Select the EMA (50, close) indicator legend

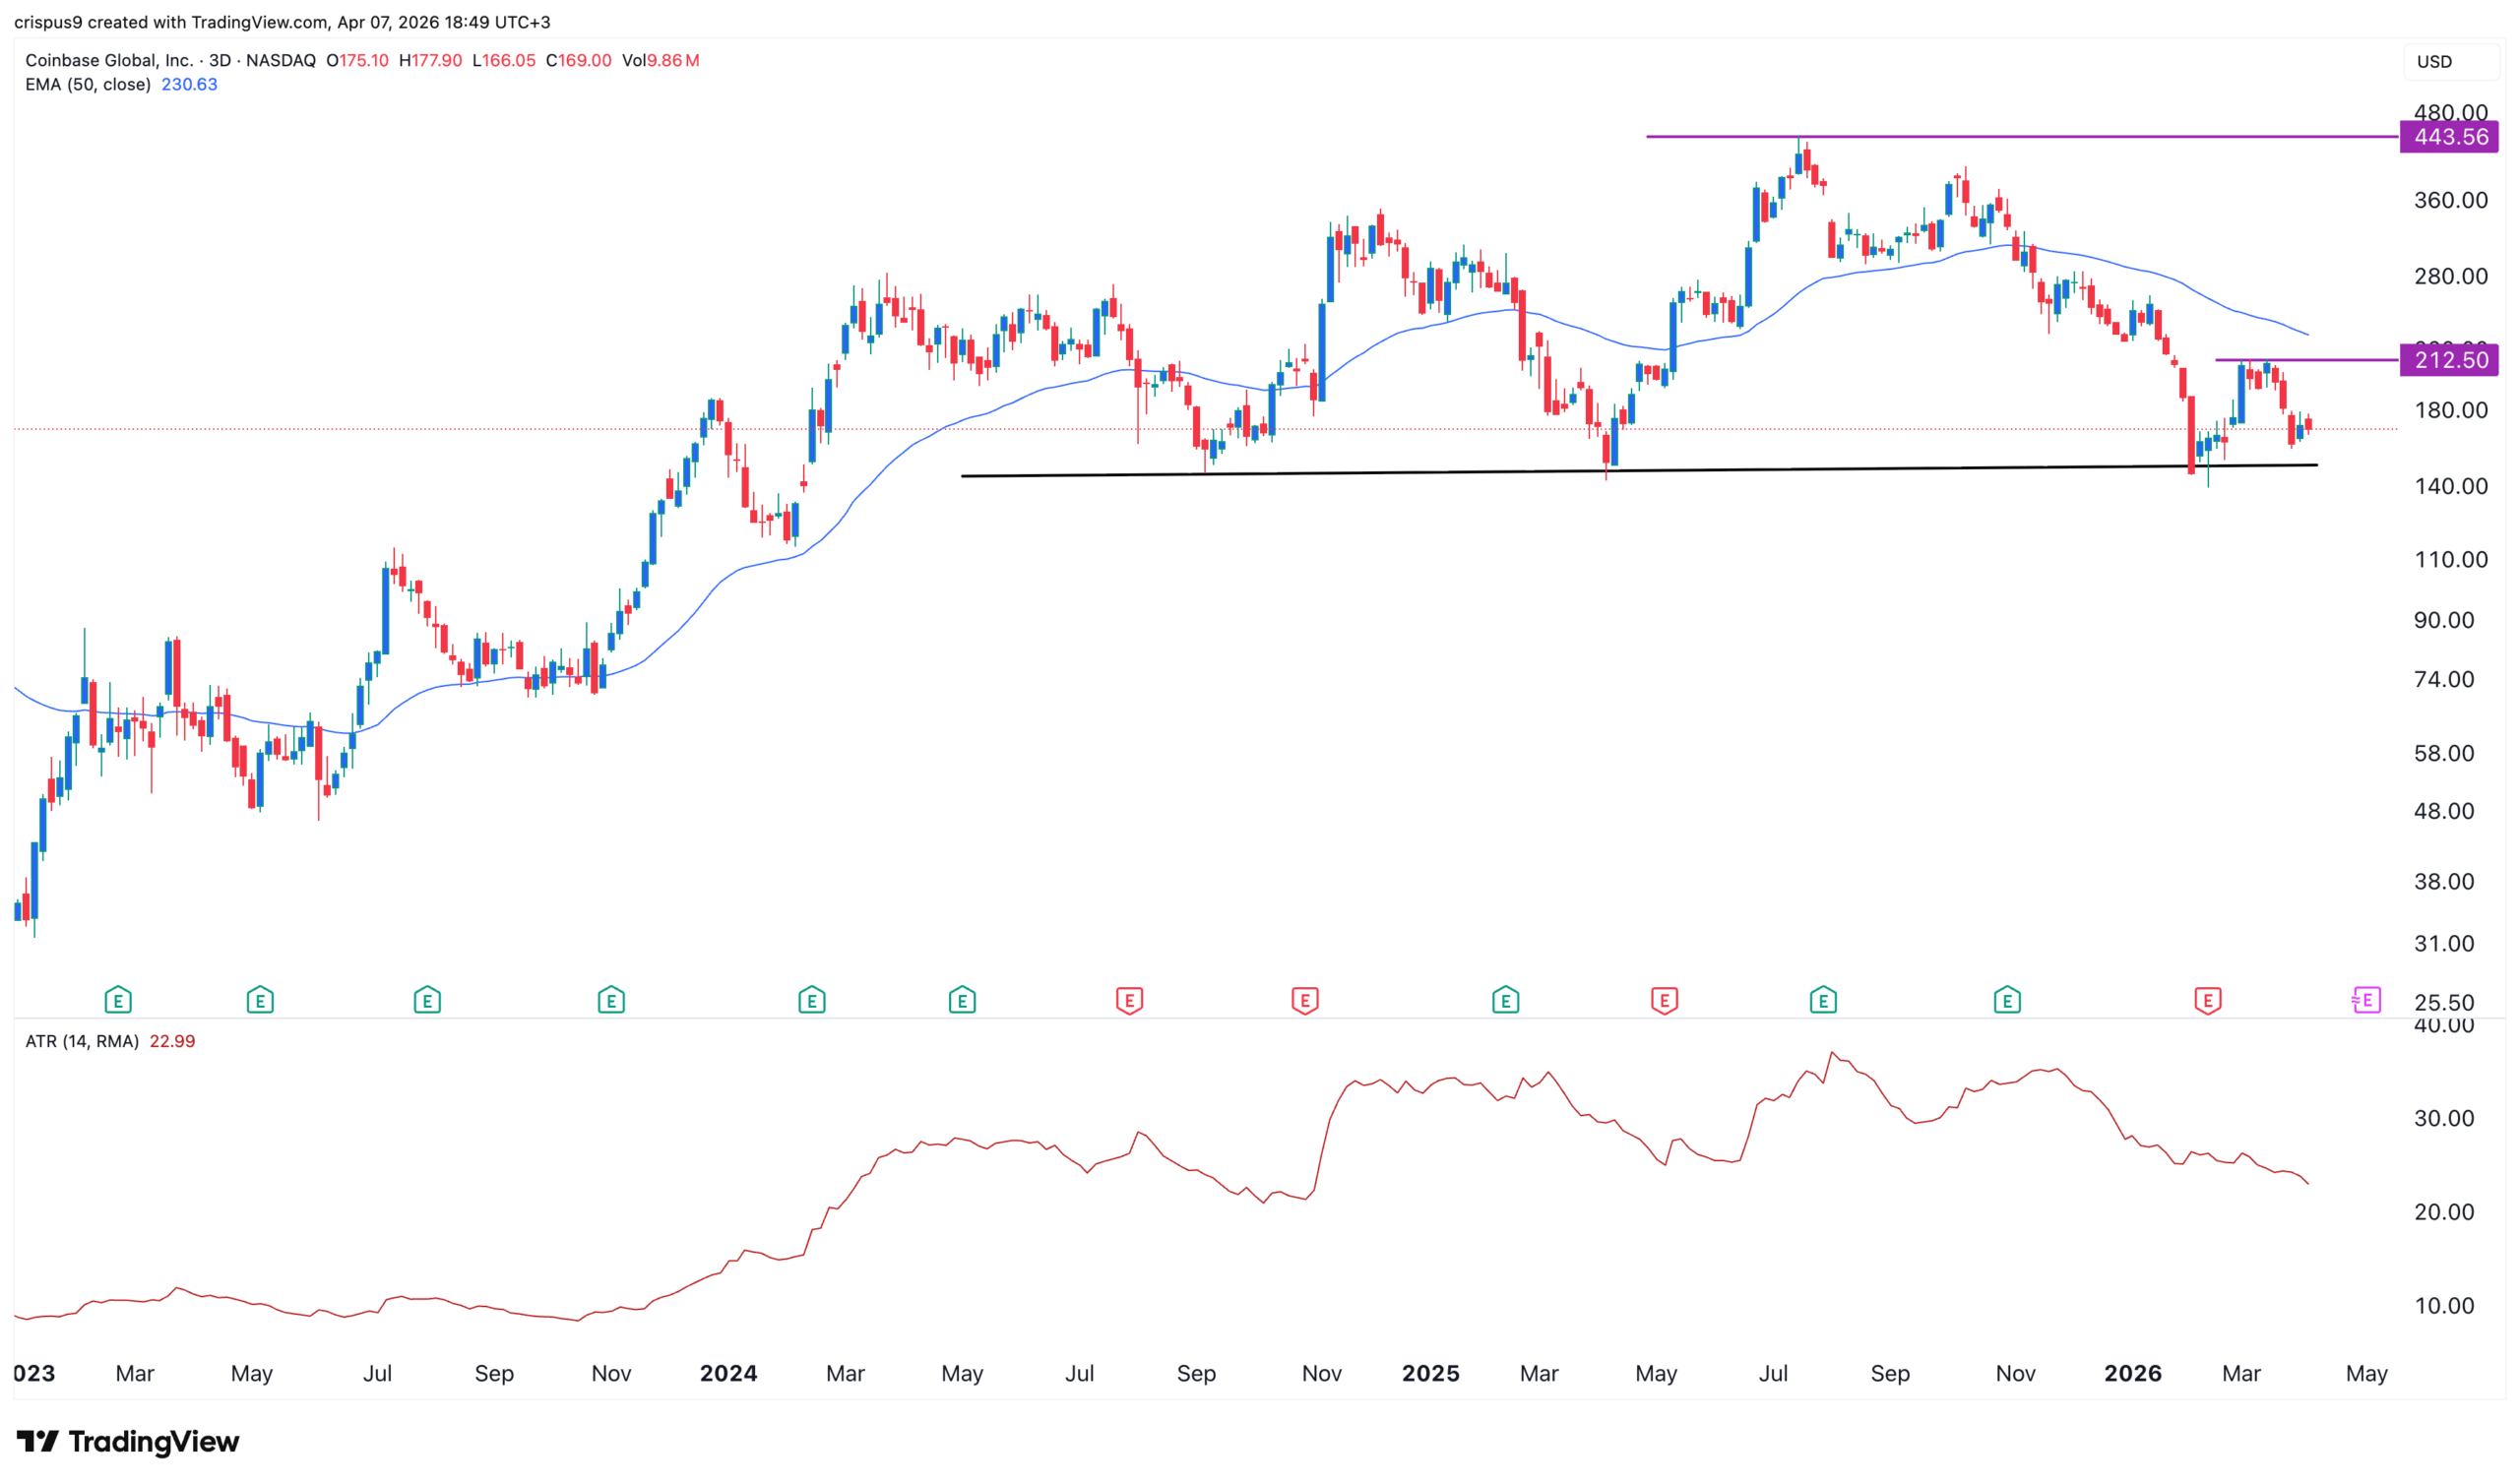click(88, 85)
